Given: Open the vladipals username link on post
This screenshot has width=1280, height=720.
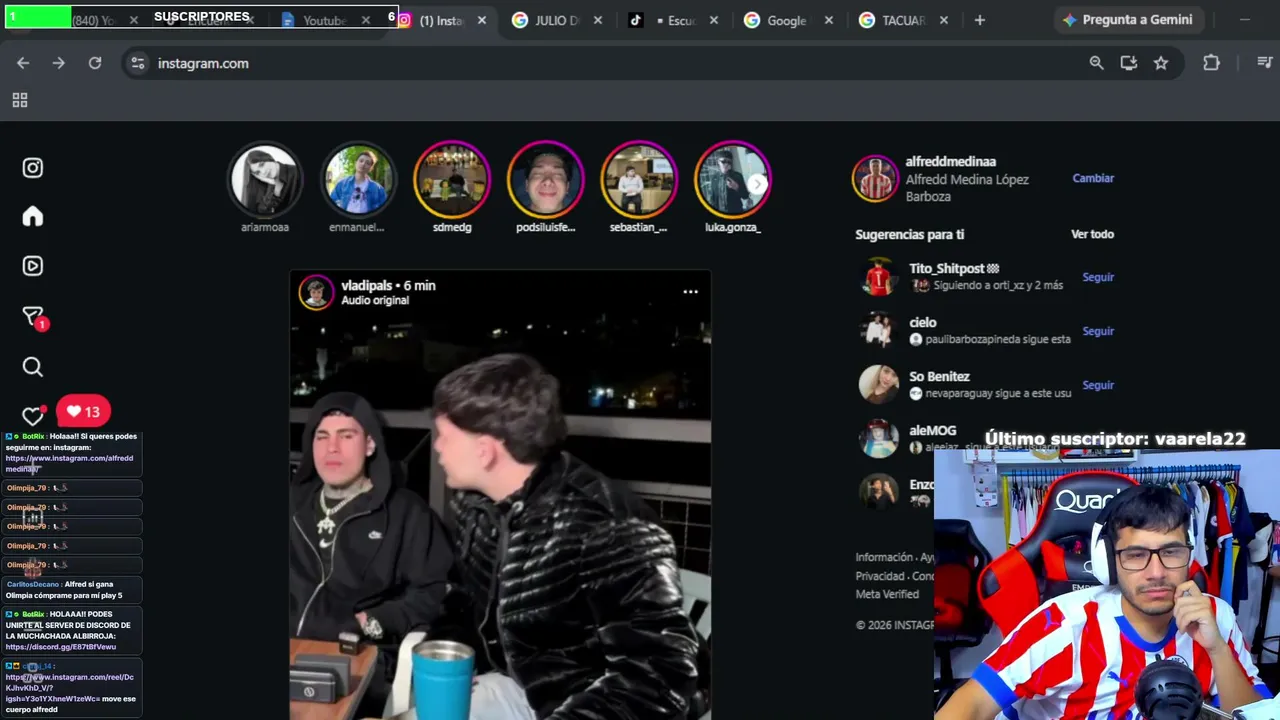Looking at the screenshot, I should coord(367,285).
